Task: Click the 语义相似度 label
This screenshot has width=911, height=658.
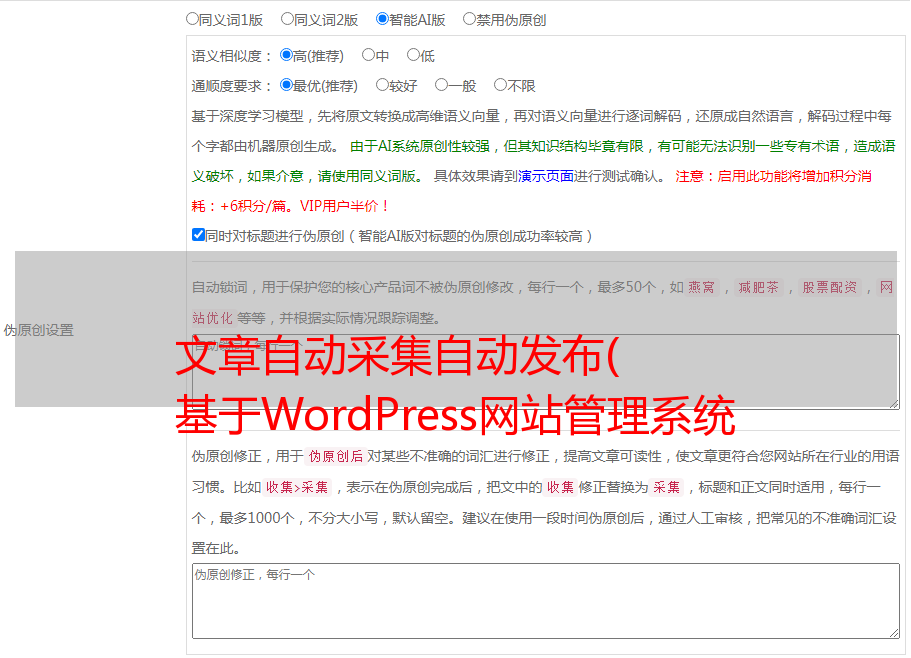Action: click(231, 56)
